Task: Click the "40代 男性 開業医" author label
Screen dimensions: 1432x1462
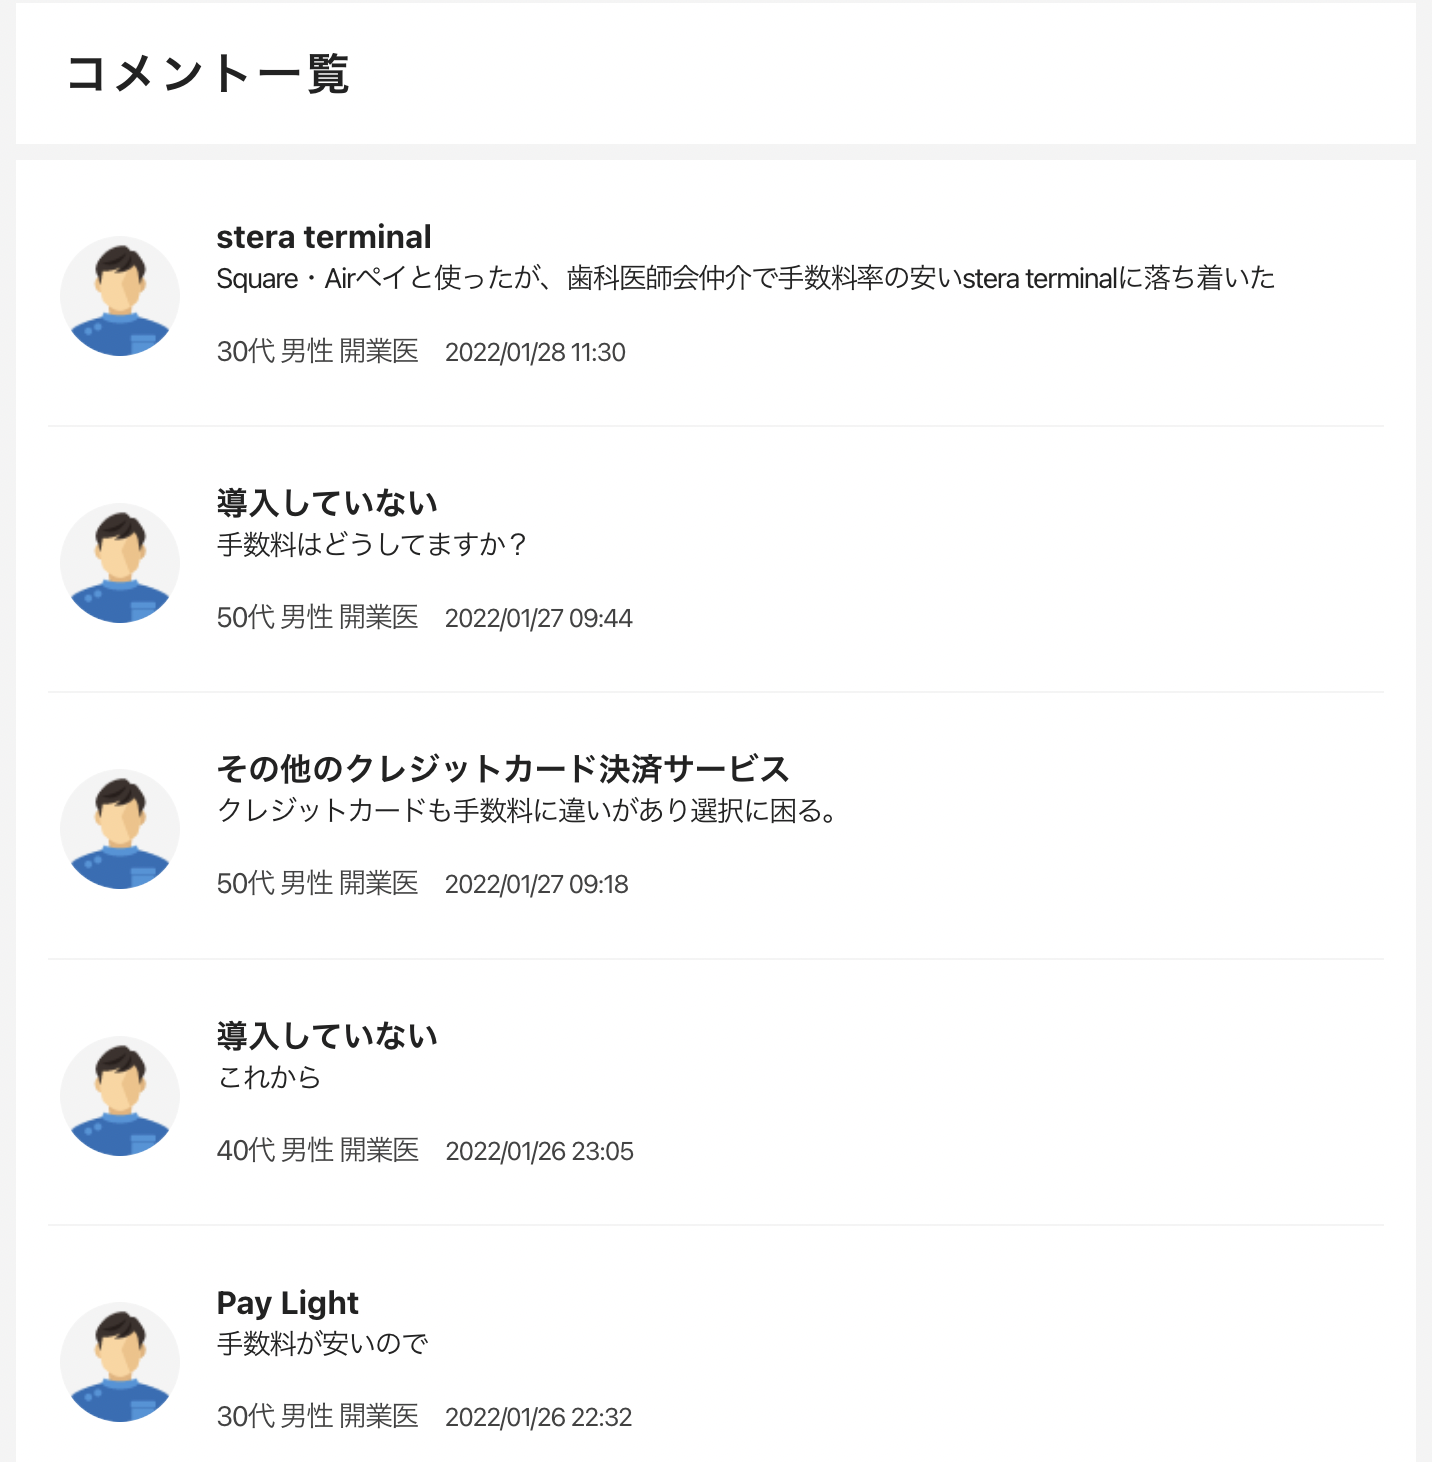Action: [x=318, y=1151]
